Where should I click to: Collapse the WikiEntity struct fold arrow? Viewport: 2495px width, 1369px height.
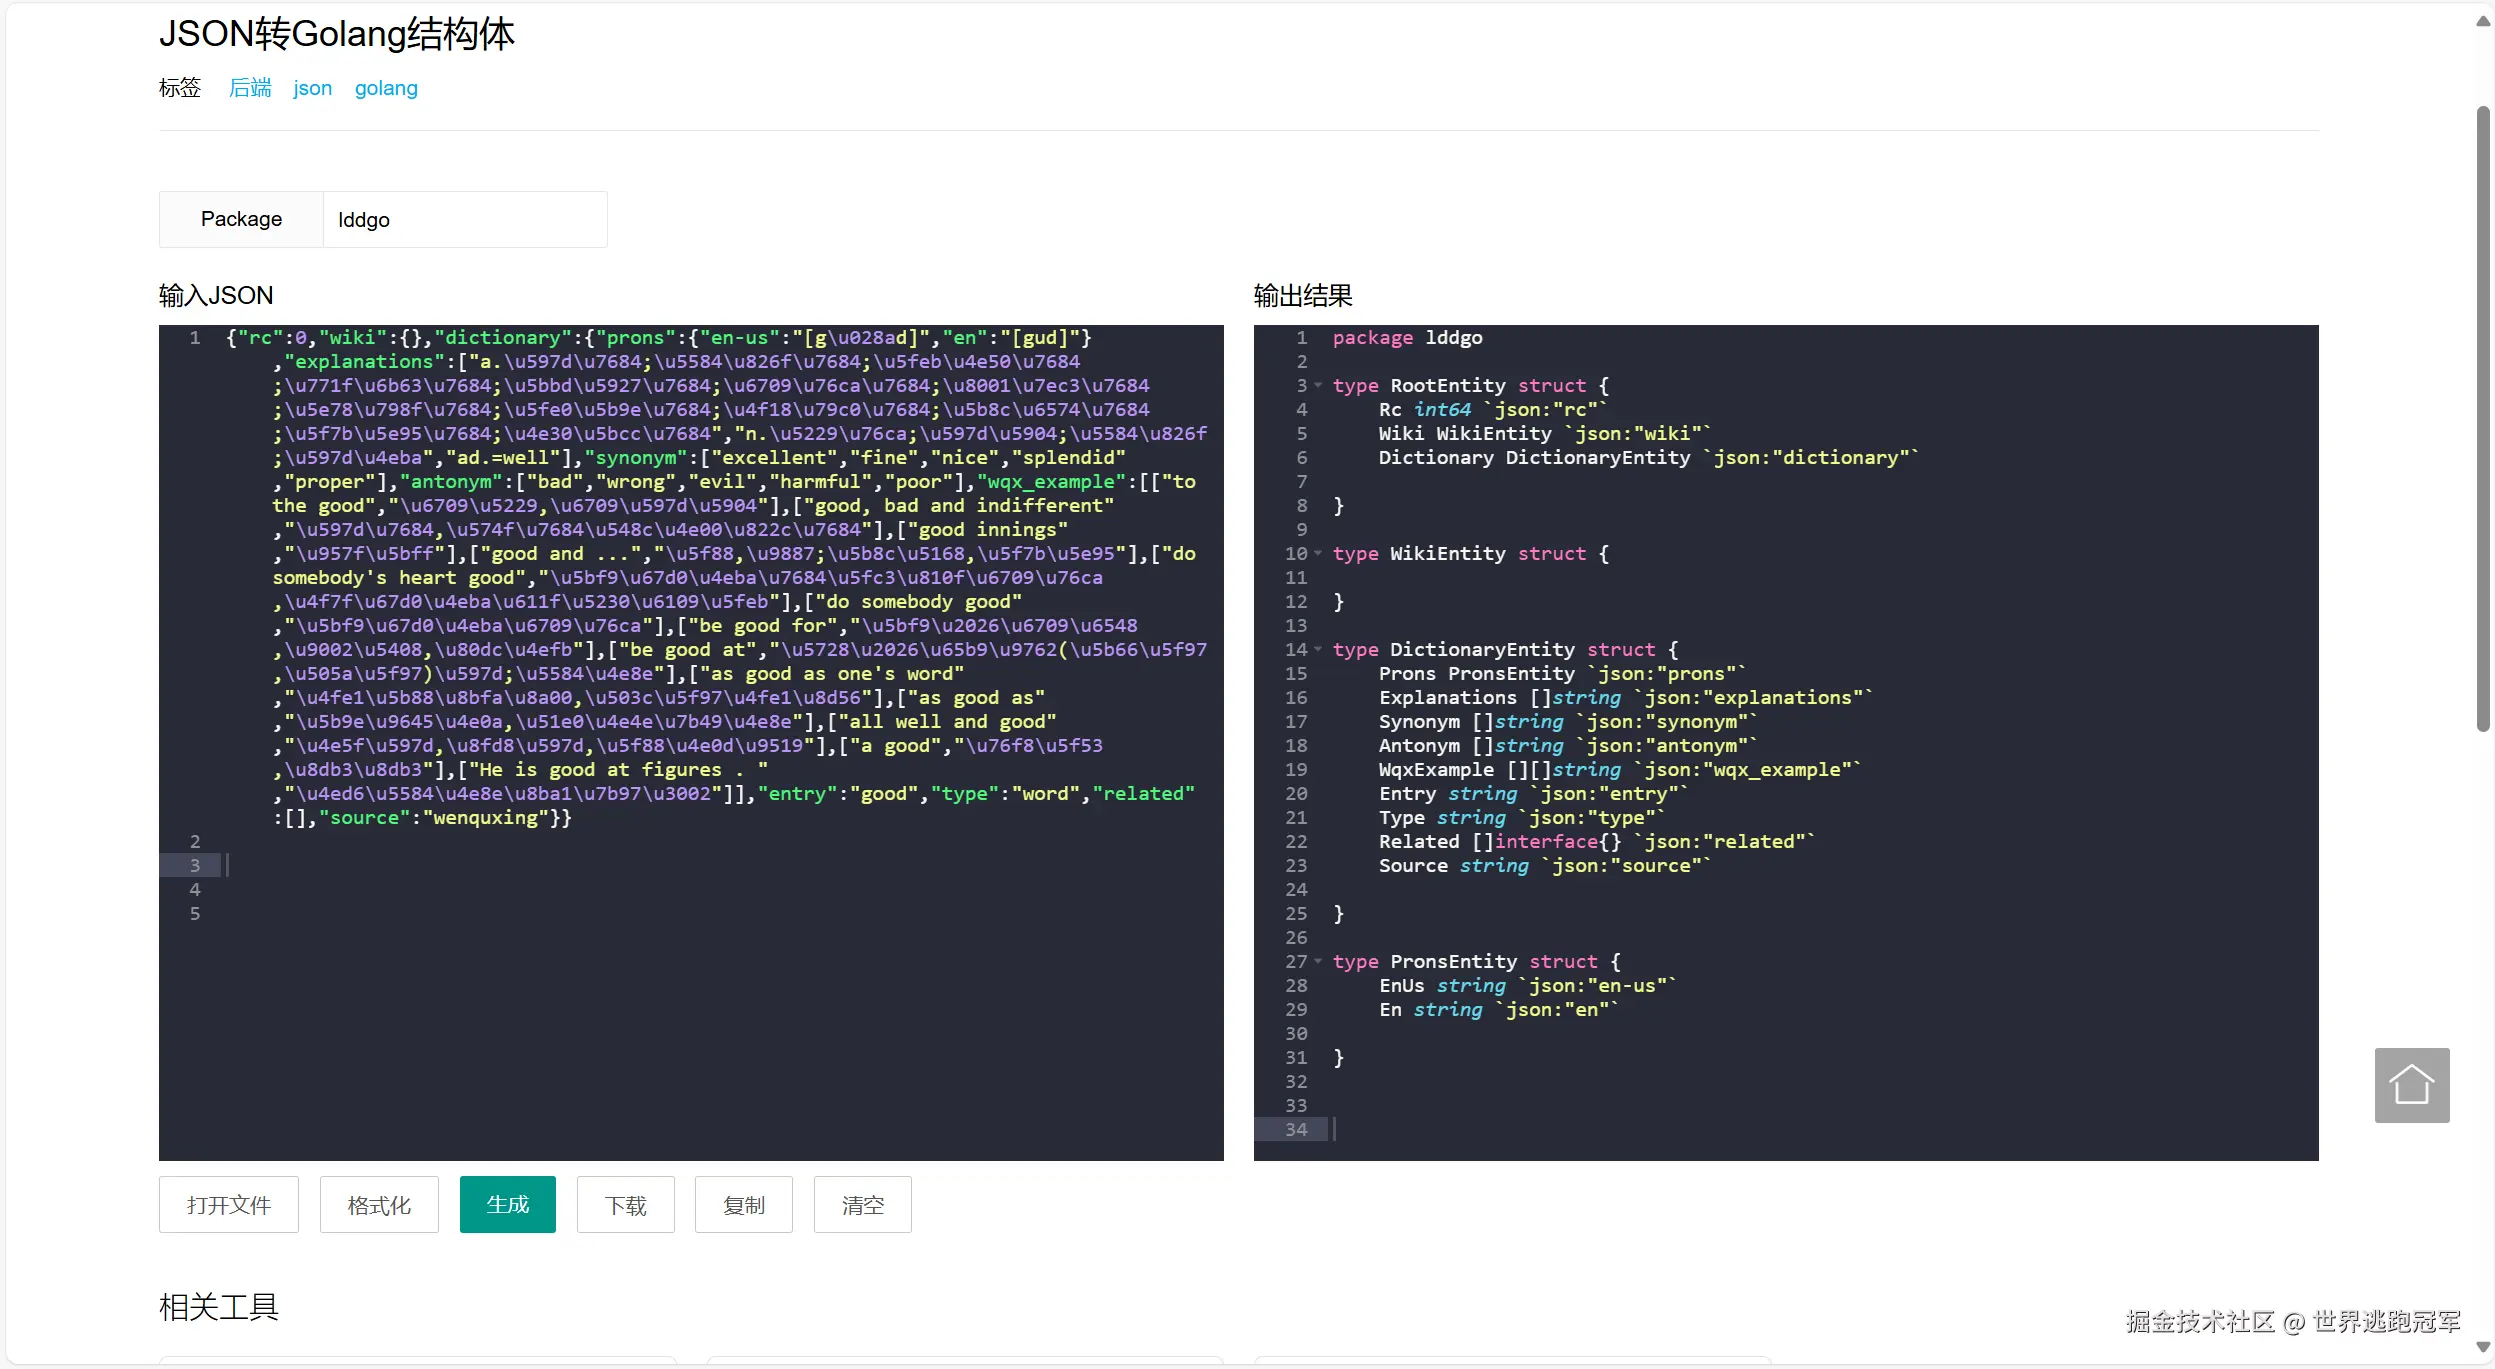pos(1318,554)
